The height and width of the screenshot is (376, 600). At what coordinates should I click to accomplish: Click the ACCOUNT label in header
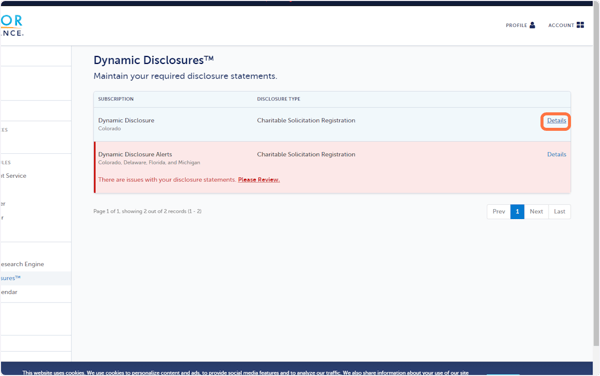pyautogui.click(x=561, y=25)
